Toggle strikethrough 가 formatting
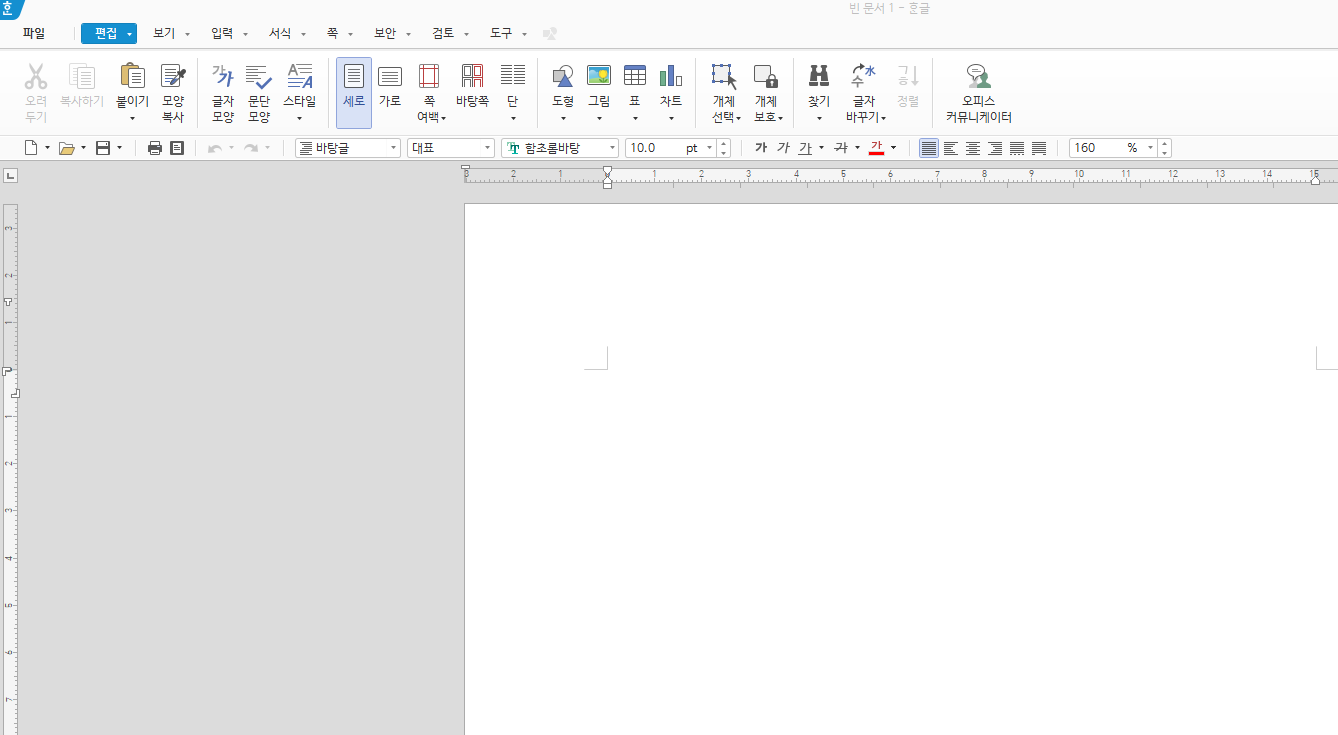1338x735 pixels. [841, 148]
